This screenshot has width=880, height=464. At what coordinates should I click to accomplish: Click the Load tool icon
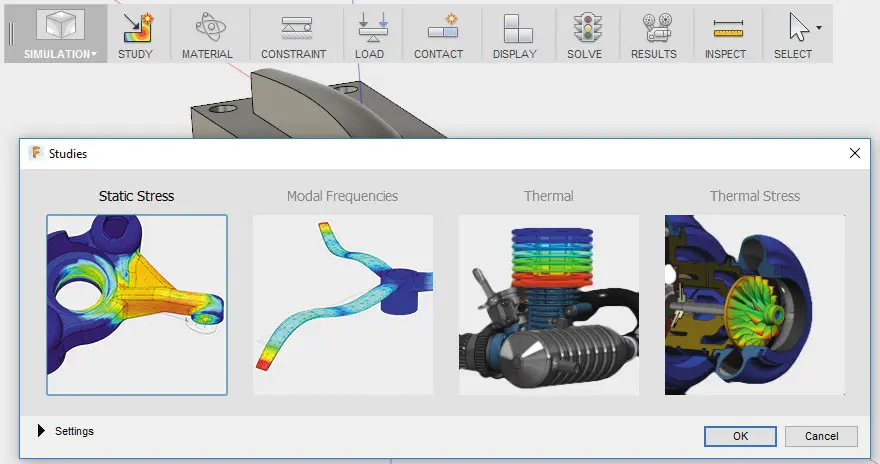tap(369, 28)
